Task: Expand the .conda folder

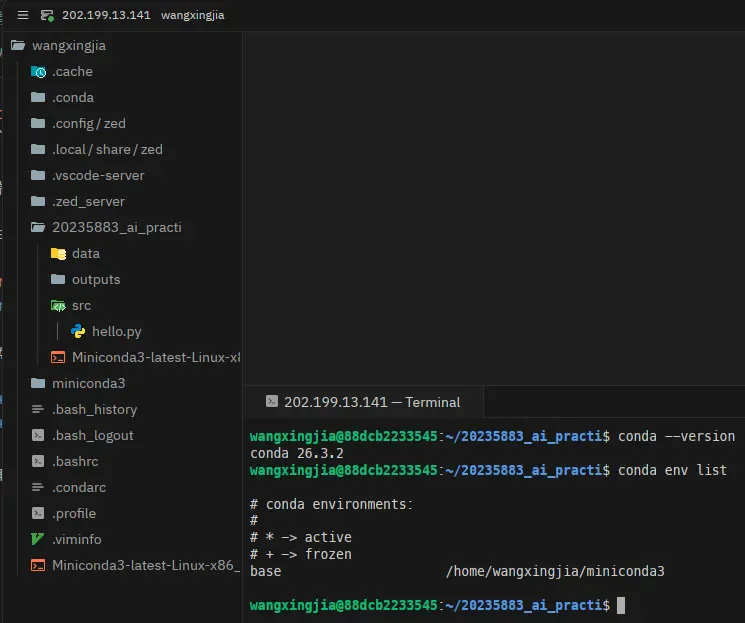Action: pos(73,97)
